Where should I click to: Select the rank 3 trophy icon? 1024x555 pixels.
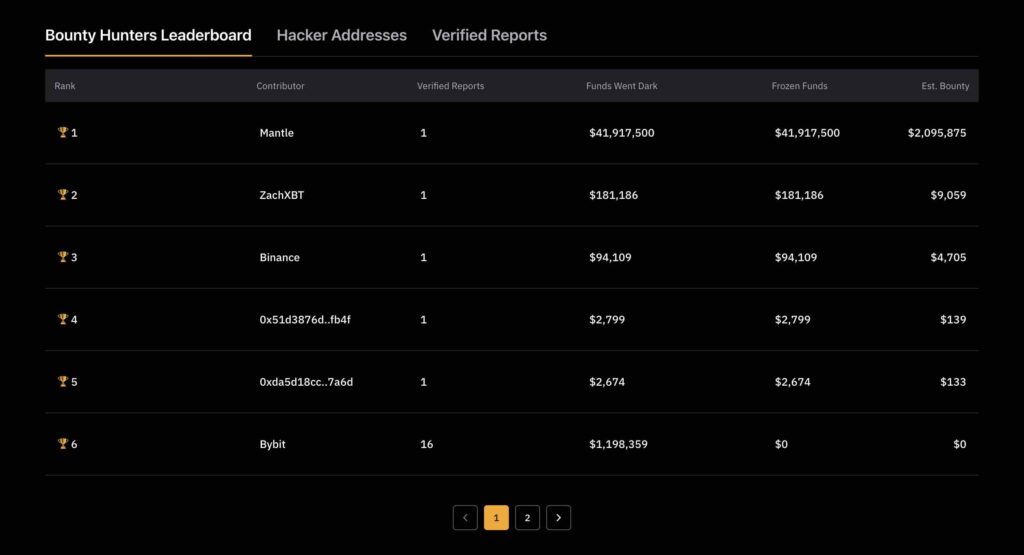[x=63, y=257]
